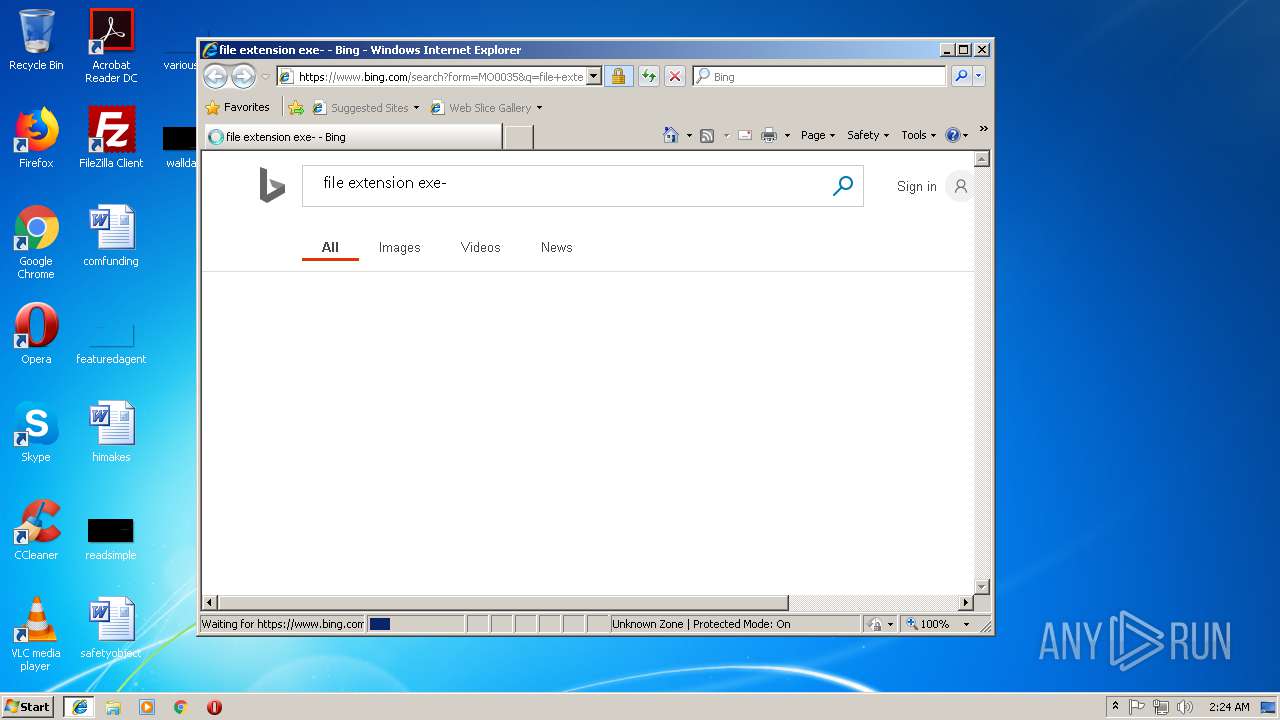
Task: Open the Tools menu
Action: tap(918, 135)
